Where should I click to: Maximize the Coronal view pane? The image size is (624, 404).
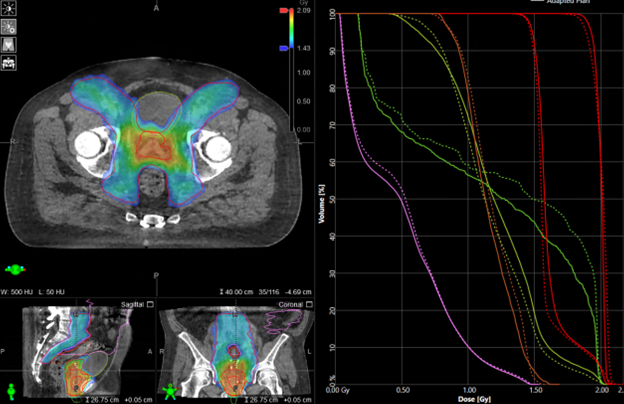[x=309, y=304]
